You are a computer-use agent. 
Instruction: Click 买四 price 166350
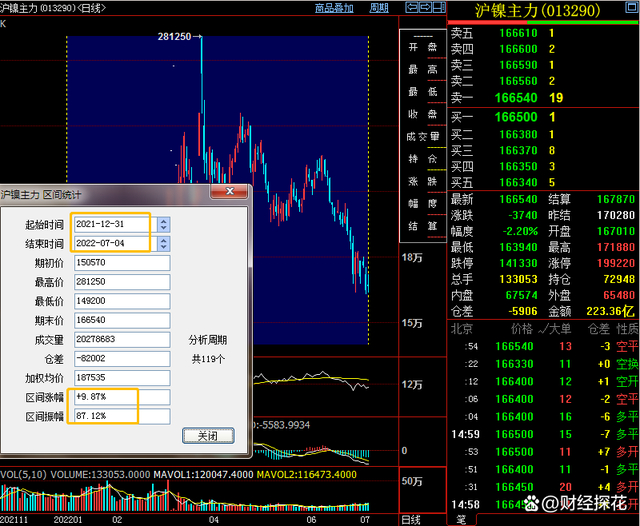click(518, 166)
